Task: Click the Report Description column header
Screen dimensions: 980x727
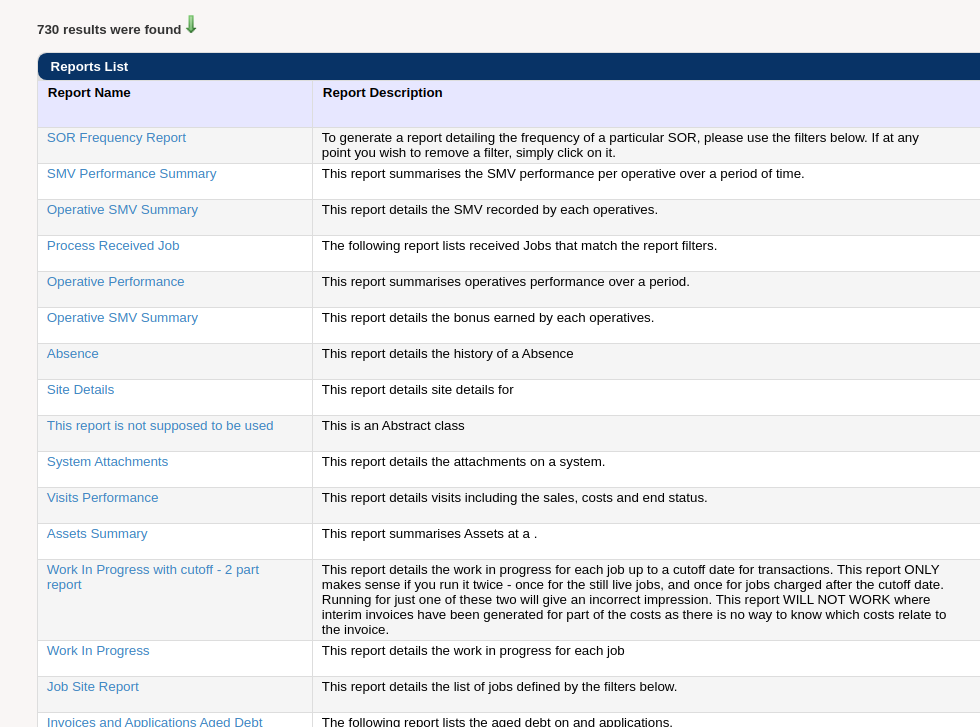Action: pyautogui.click(x=381, y=92)
